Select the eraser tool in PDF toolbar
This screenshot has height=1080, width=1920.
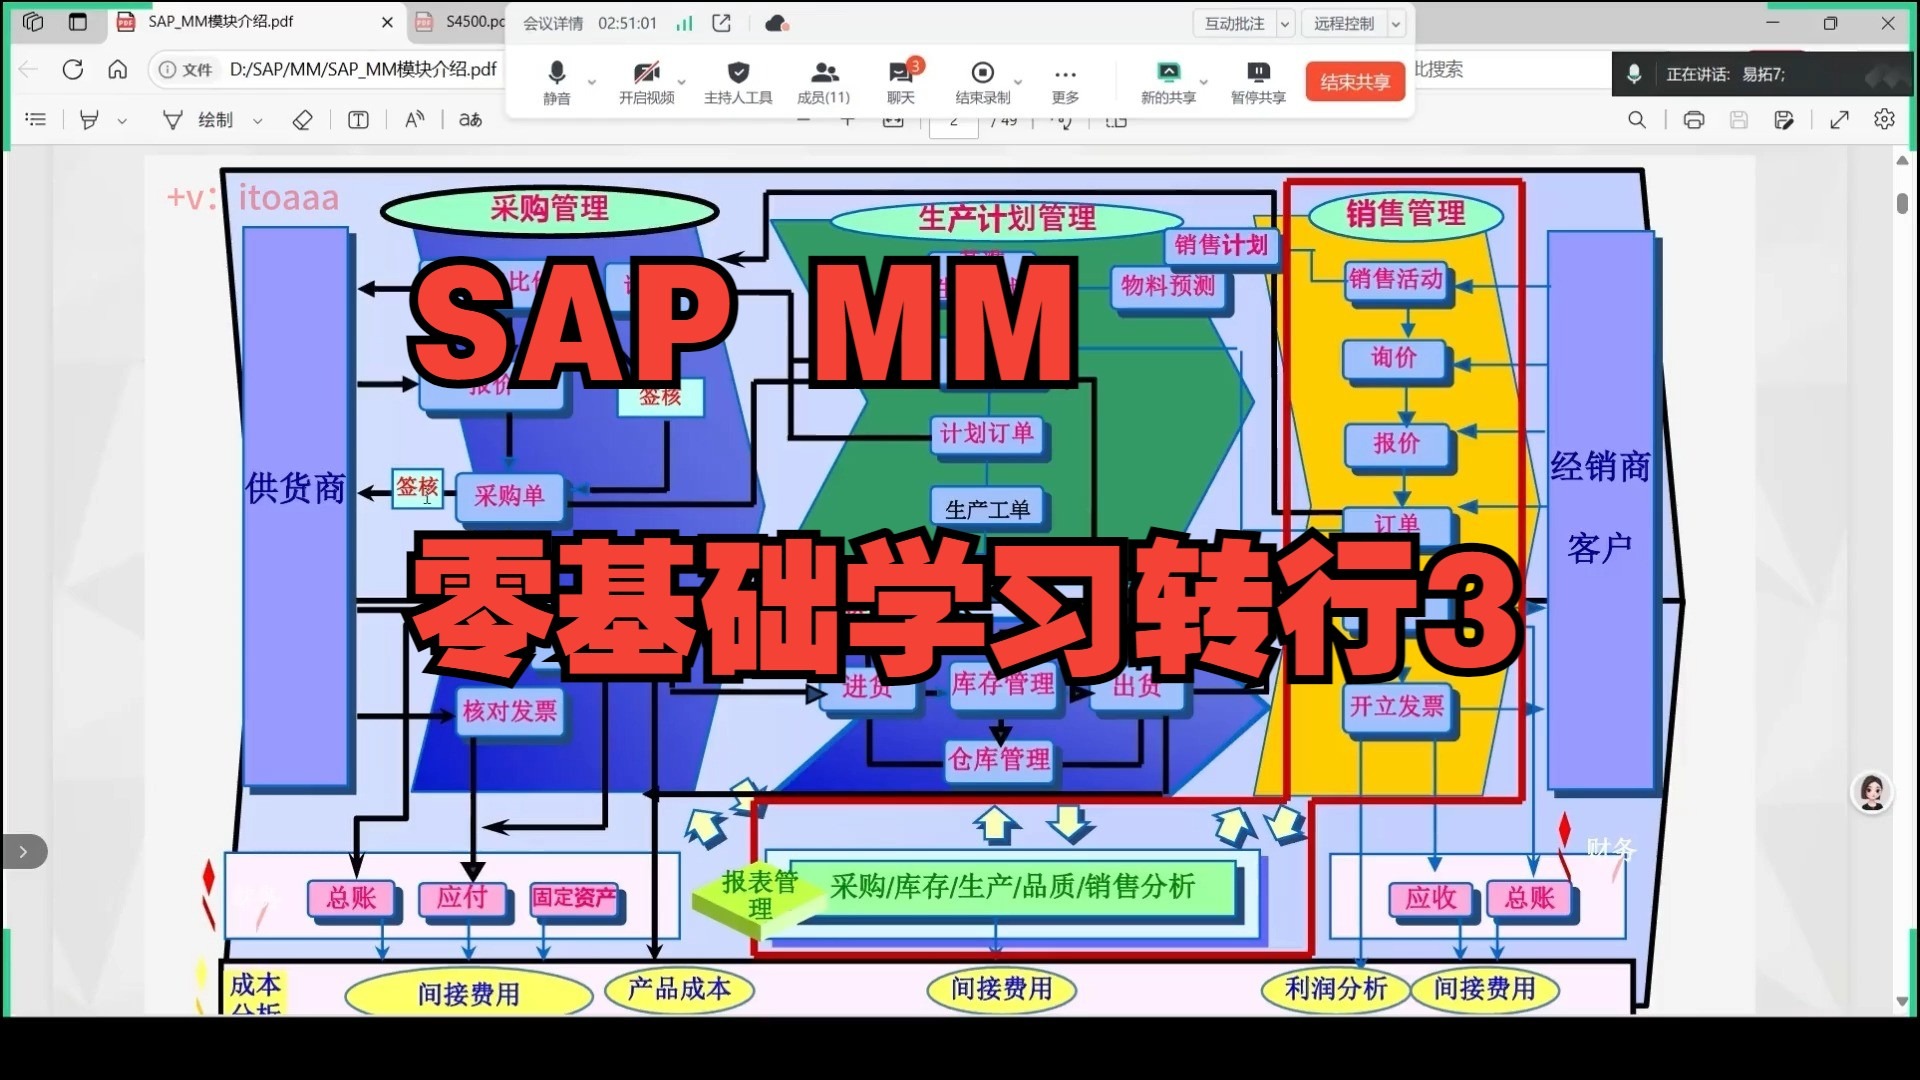coord(302,120)
